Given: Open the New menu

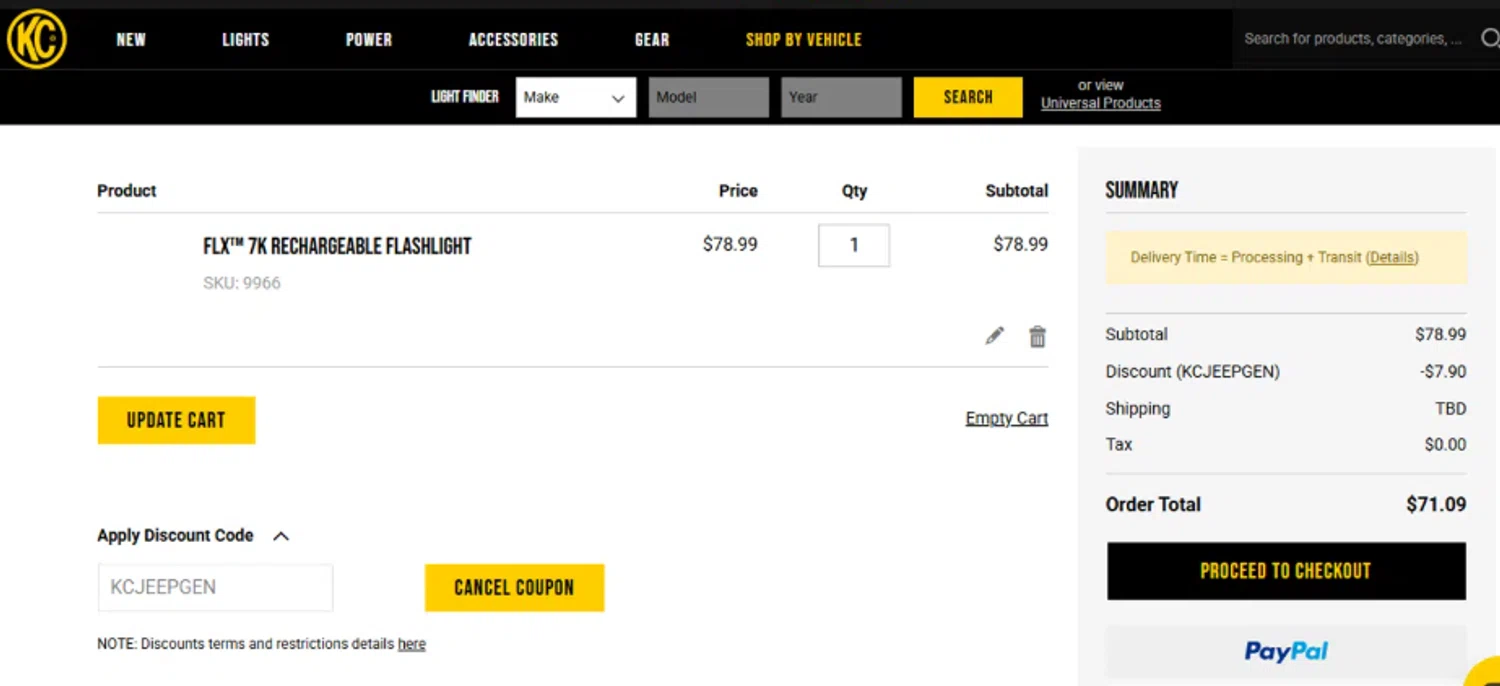Looking at the screenshot, I should click(131, 40).
